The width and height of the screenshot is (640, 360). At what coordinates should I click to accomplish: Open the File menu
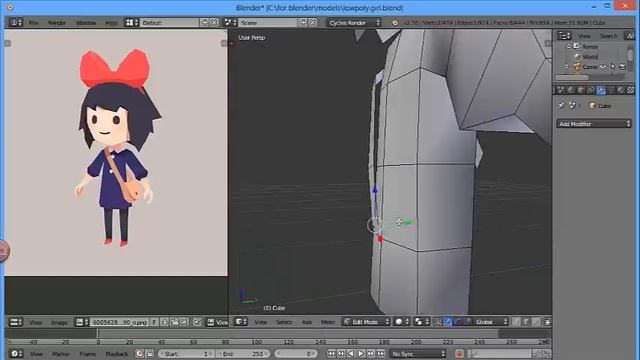click(x=34, y=23)
